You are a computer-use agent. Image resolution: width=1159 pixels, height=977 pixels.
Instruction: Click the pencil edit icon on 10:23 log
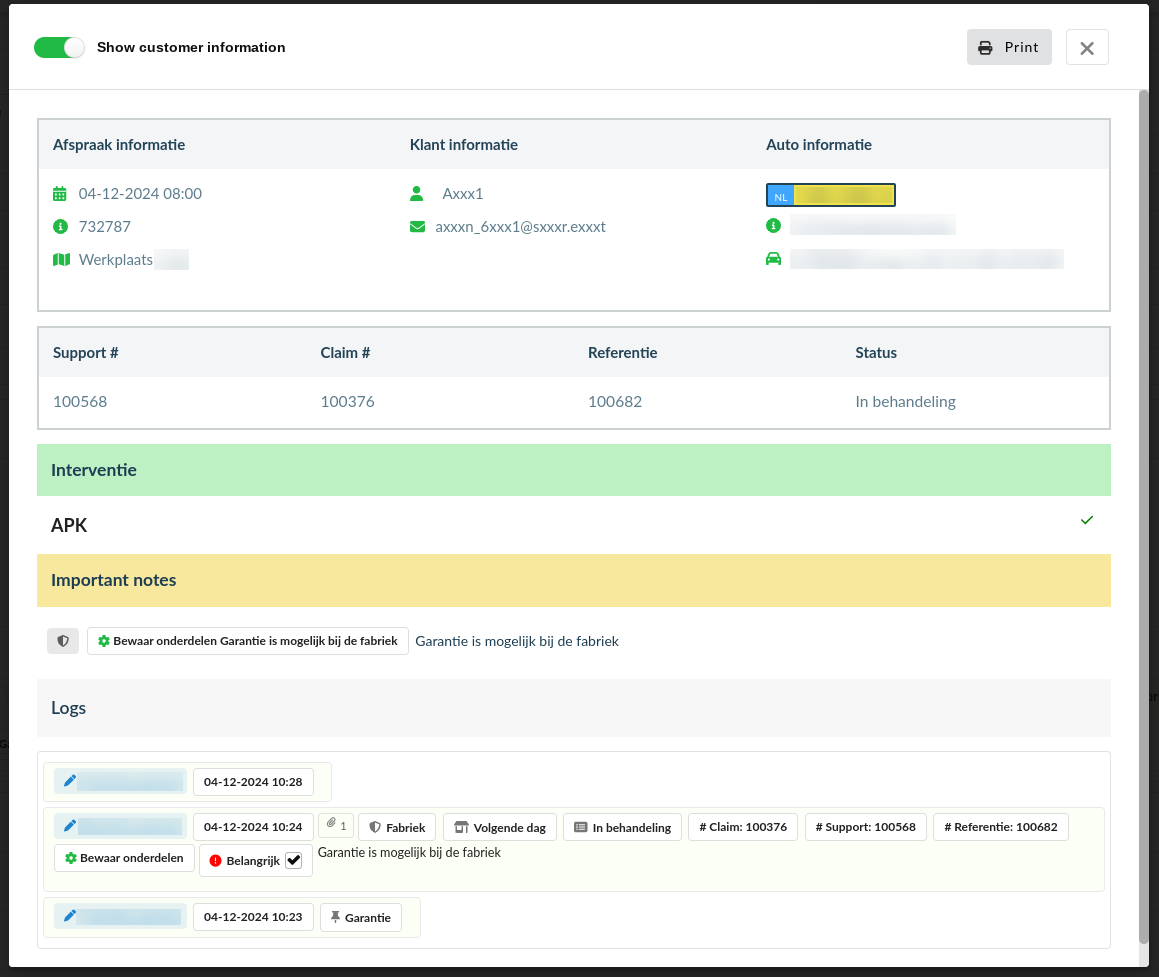[x=69, y=916]
